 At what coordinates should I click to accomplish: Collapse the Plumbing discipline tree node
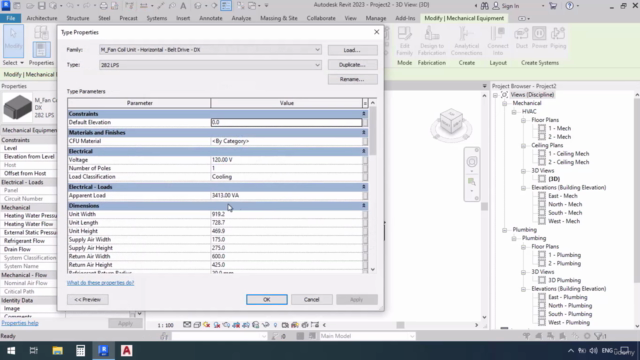[504, 230]
